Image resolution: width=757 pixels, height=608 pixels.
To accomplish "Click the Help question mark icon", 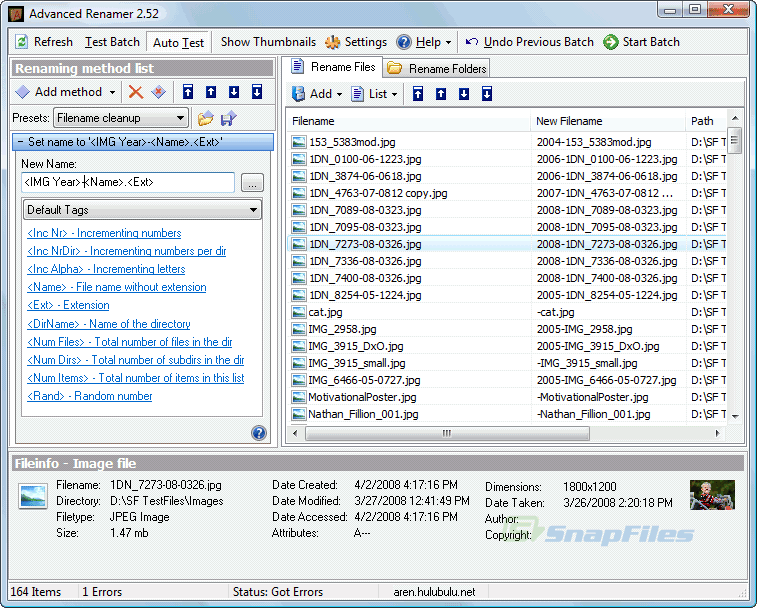I will pos(404,42).
